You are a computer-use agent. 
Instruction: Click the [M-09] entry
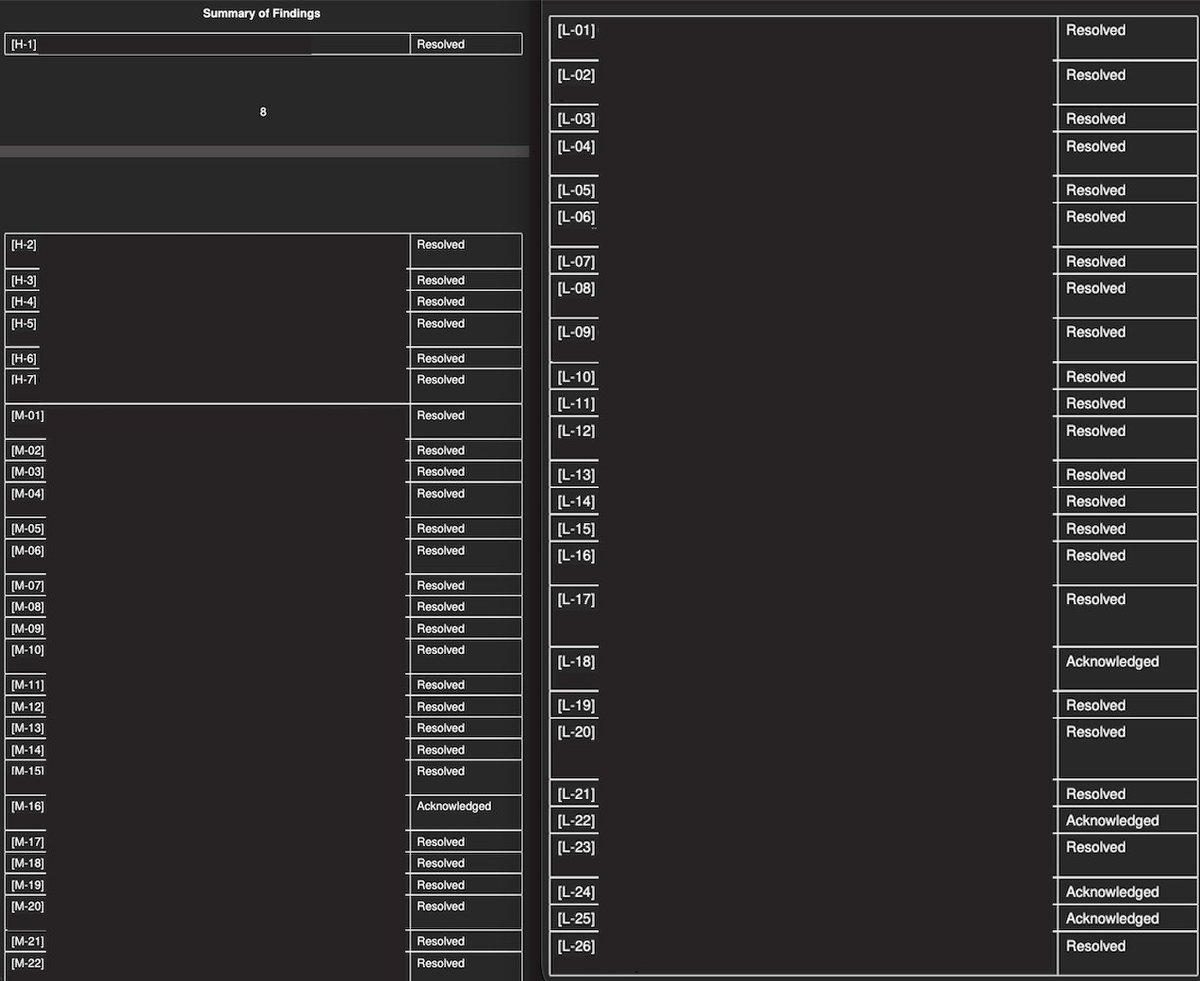[x=27, y=629]
